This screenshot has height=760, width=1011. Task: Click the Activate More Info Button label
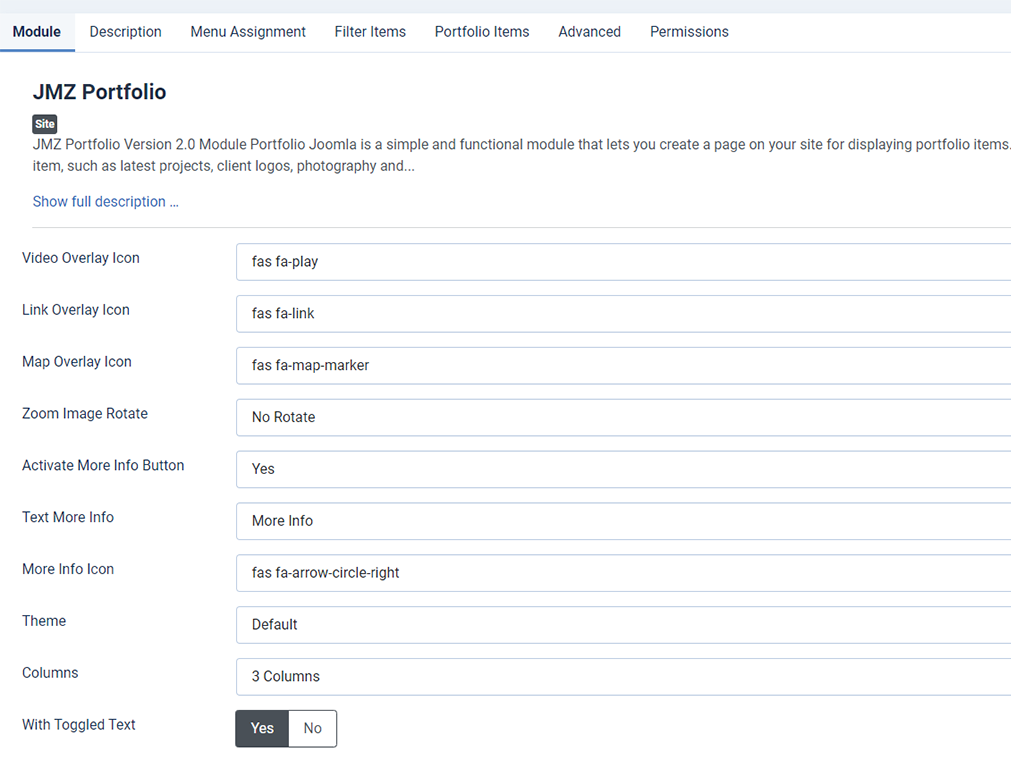click(103, 465)
